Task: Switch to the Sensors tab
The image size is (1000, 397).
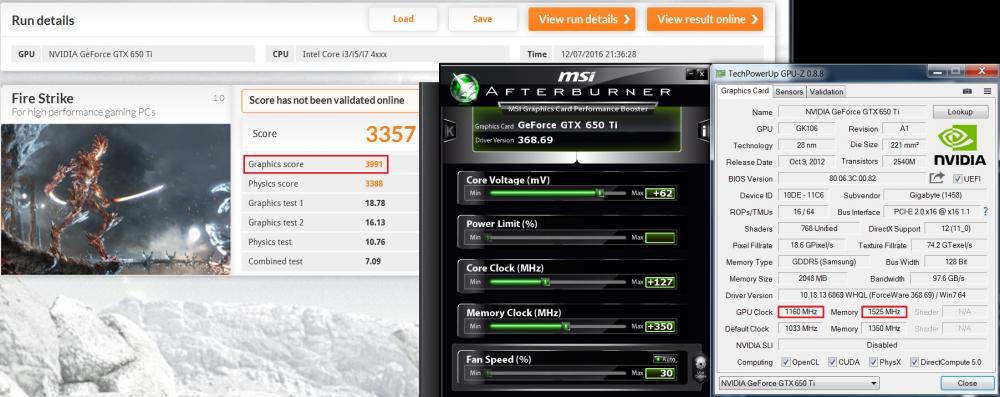Action: tap(789, 91)
